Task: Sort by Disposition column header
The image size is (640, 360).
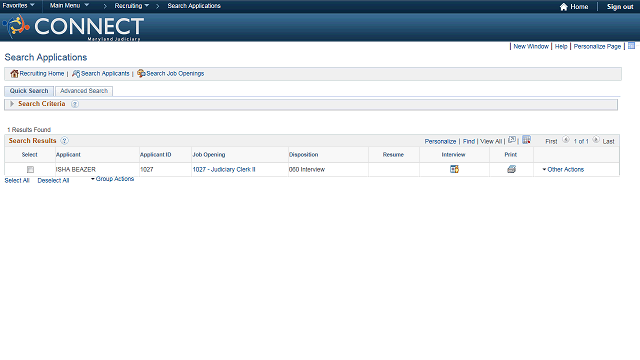Action: pyautogui.click(x=303, y=155)
